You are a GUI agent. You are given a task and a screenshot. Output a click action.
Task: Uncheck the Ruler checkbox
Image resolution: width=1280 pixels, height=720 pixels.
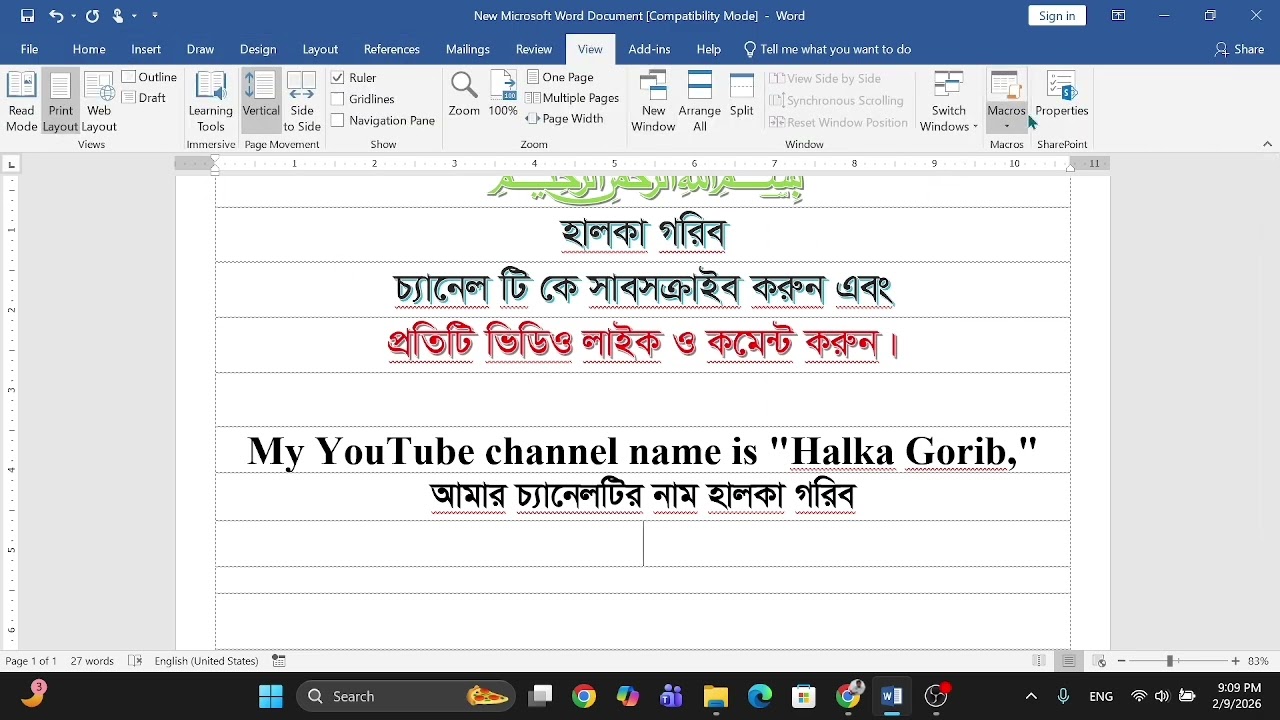(338, 78)
